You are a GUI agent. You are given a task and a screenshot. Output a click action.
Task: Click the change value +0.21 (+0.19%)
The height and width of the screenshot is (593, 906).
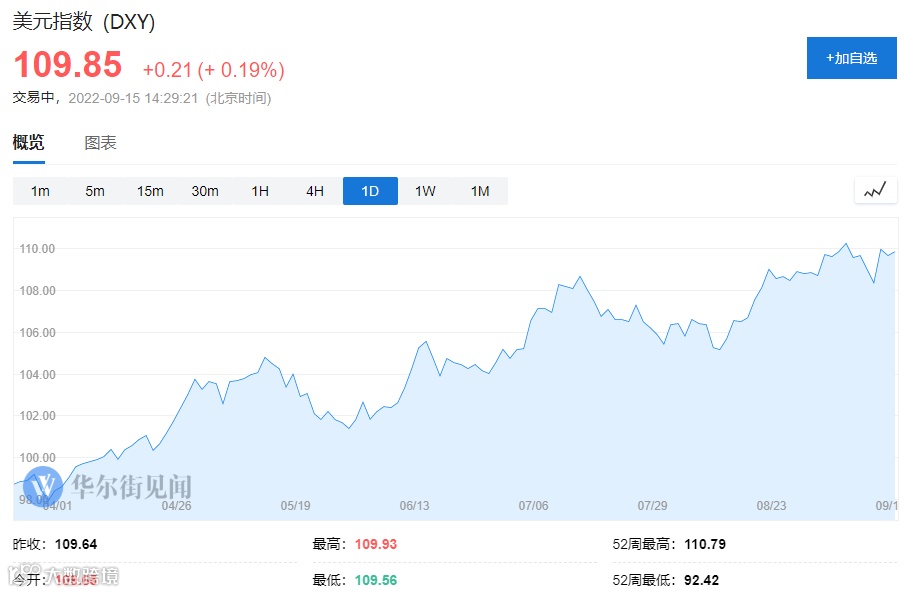(214, 70)
